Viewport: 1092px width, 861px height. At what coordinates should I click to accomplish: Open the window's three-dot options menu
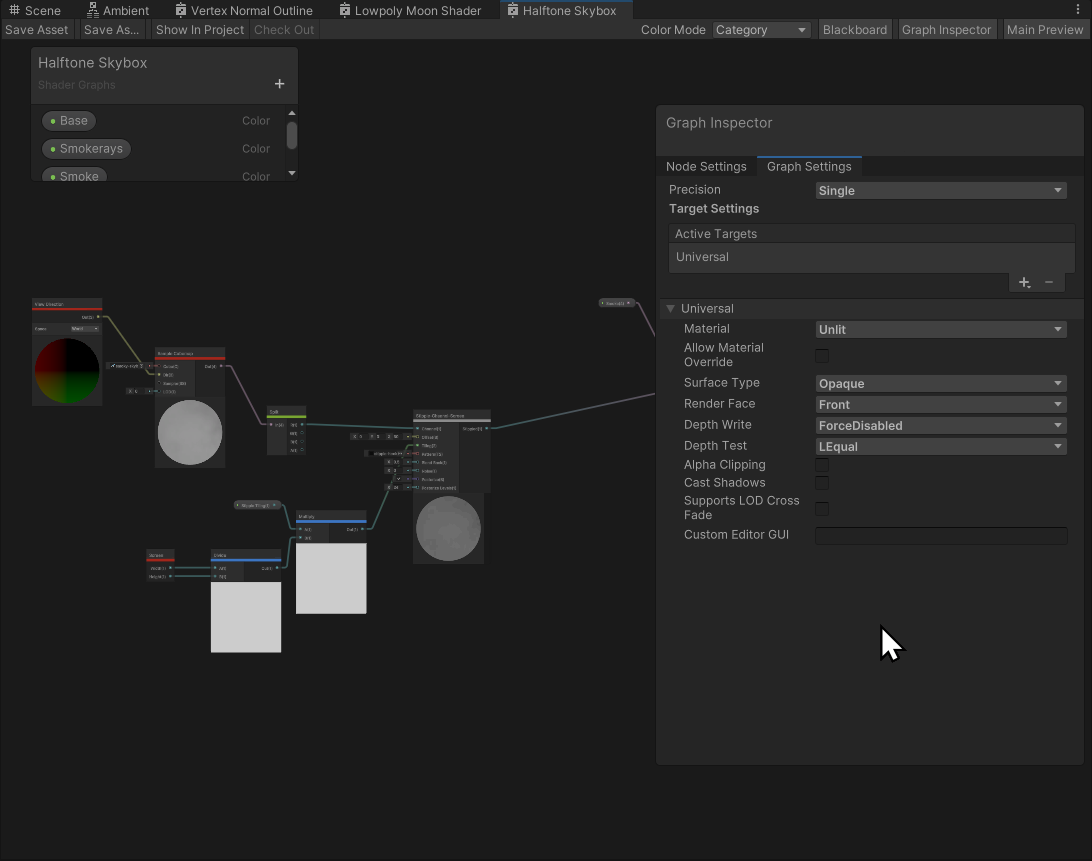coord(1077,10)
